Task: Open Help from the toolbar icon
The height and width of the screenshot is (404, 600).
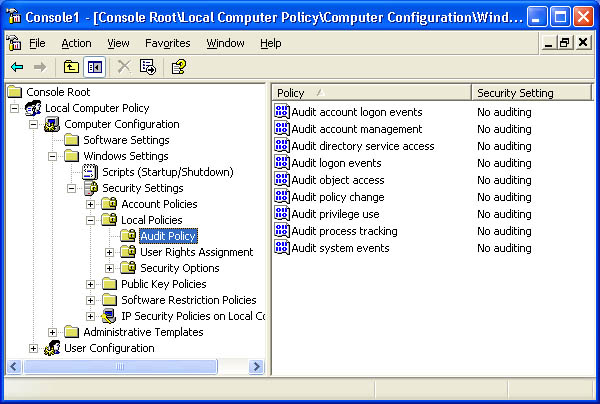Action: tap(178, 67)
